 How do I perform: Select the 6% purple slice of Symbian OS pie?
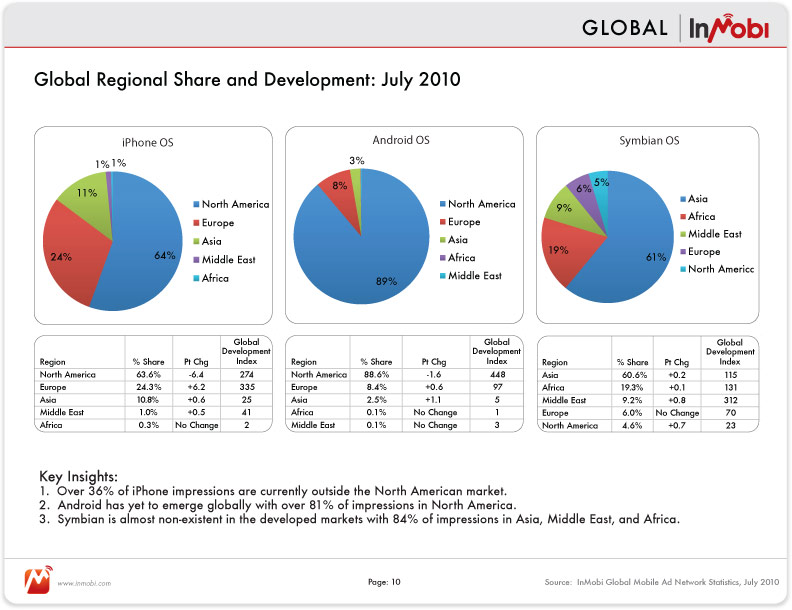click(585, 194)
